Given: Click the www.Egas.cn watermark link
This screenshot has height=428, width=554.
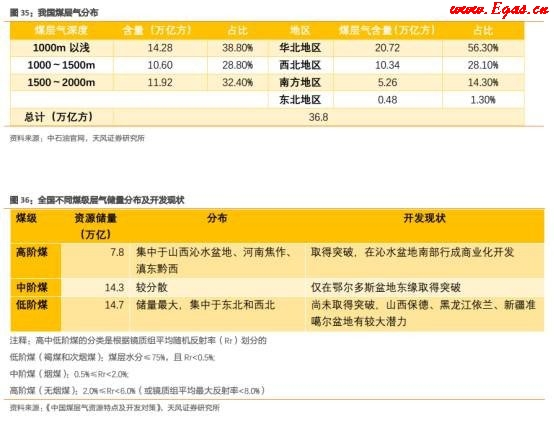Looking at the screenshot, I should pyautogui.click(x=499, y=10).
